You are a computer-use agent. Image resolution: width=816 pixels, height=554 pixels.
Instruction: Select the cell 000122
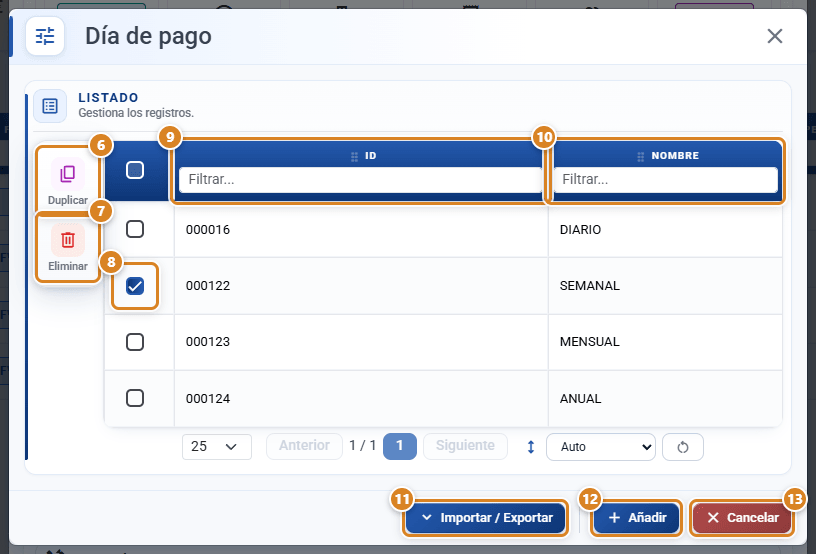pyautogui.click(x=361, y=286)
